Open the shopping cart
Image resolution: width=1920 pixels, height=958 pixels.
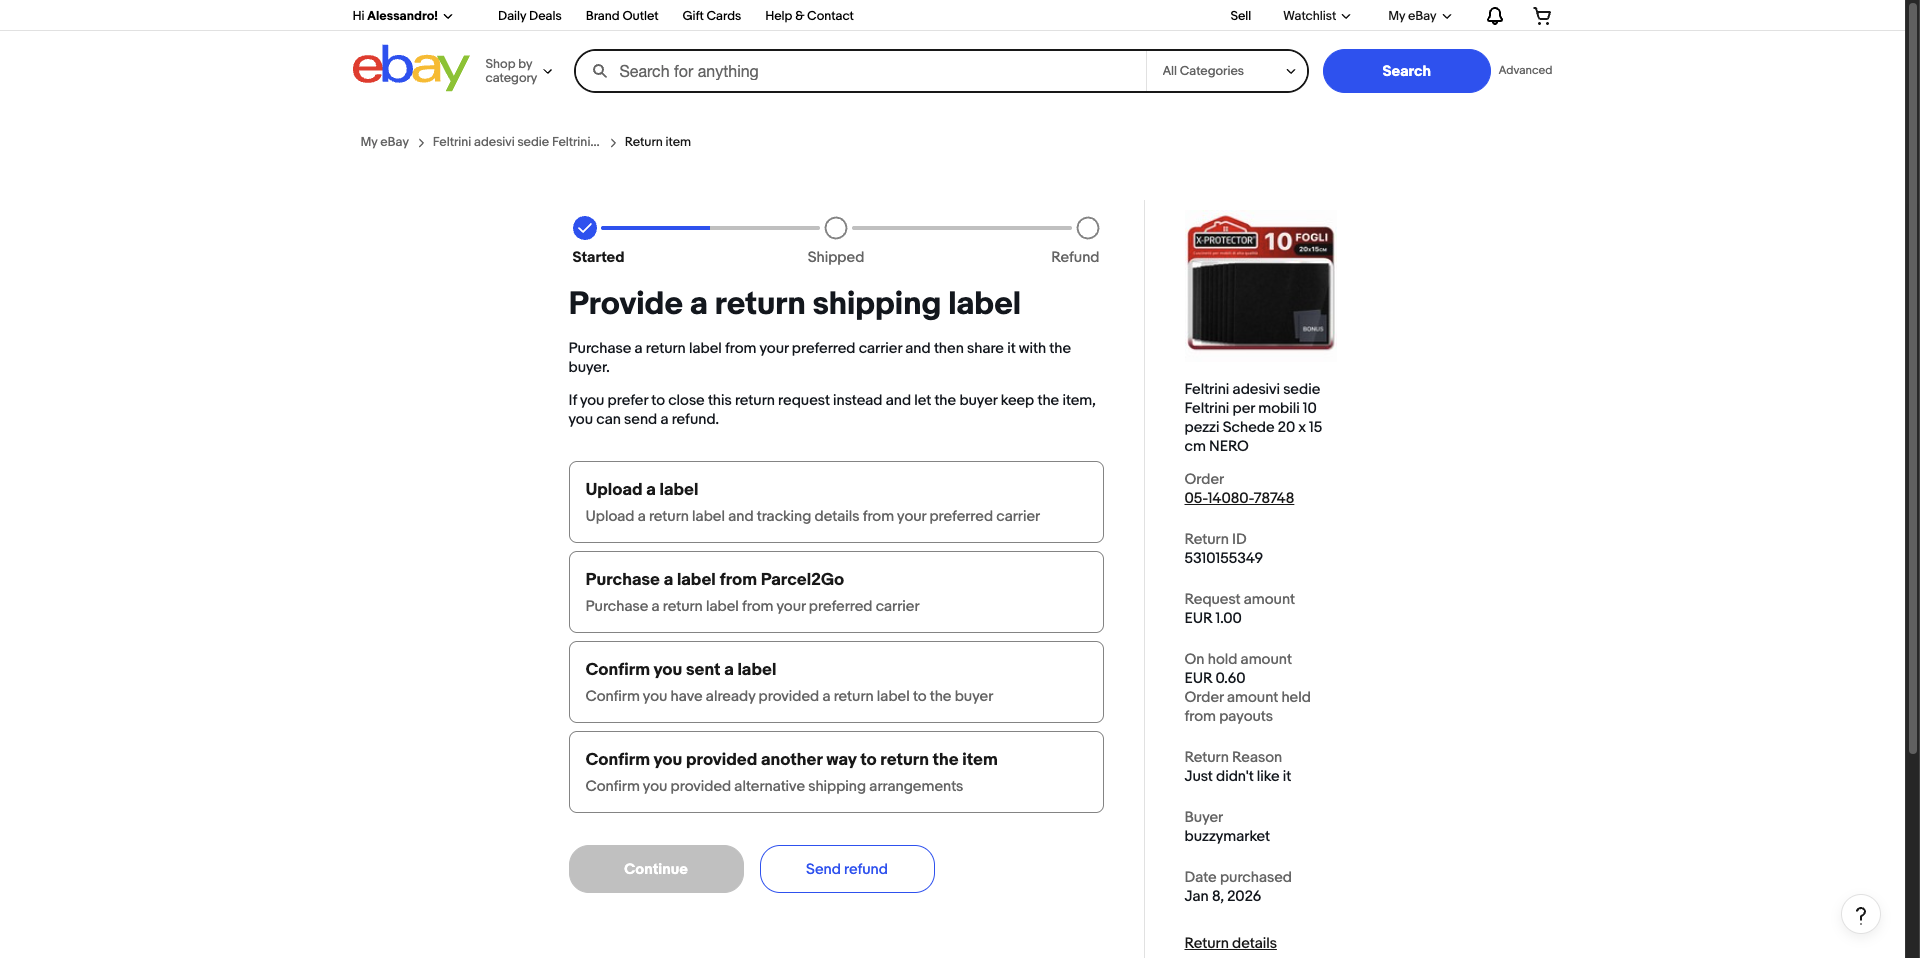tap(1542, 16)
